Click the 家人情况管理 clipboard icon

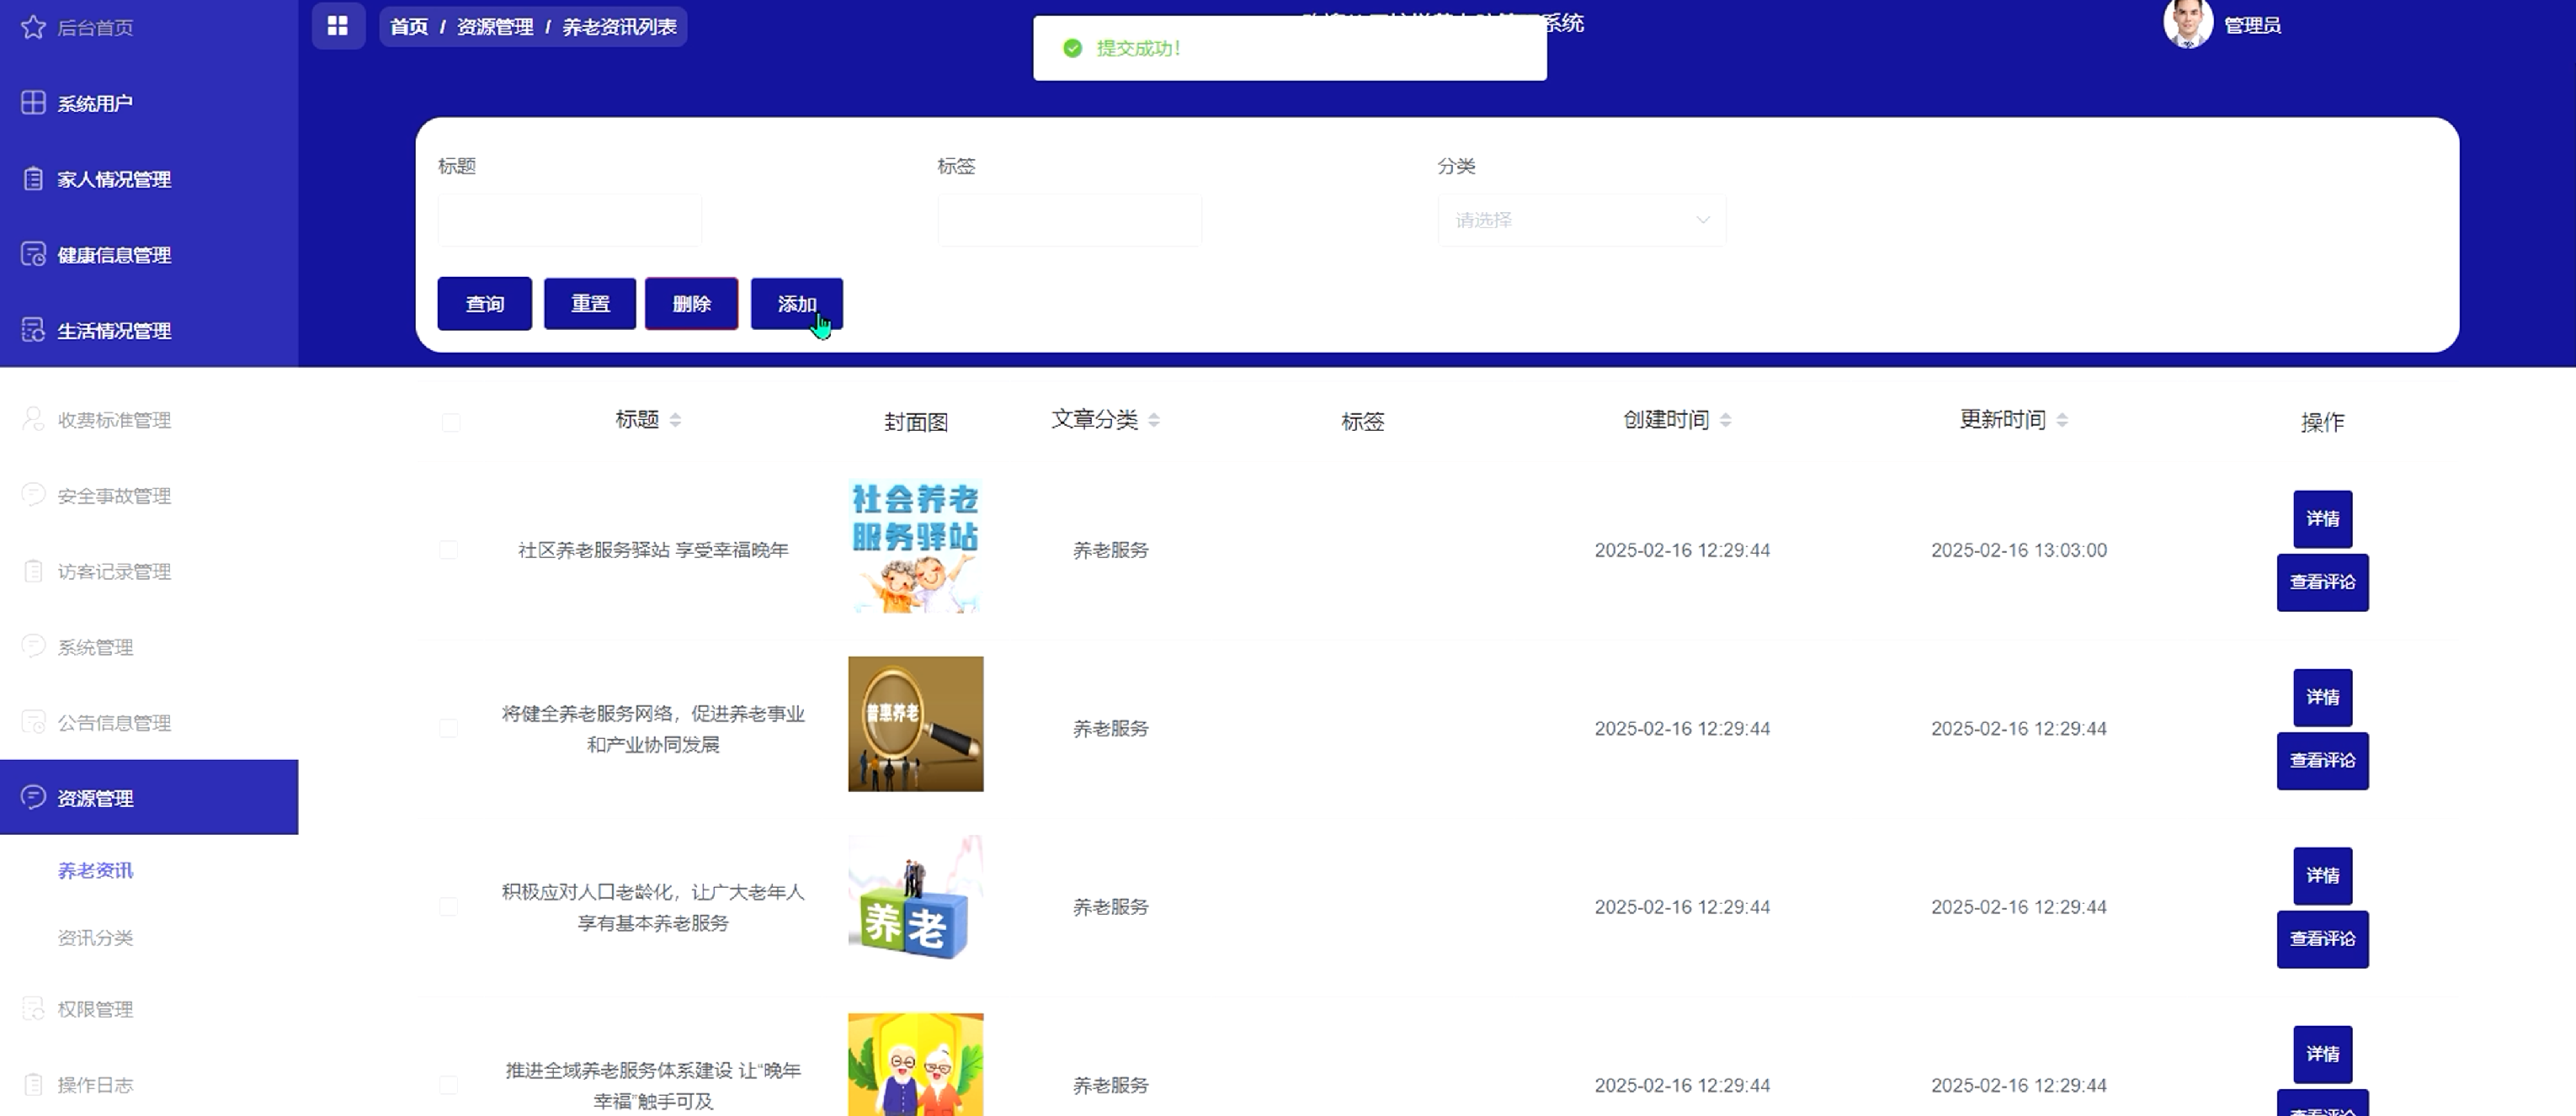coord(33,179)
